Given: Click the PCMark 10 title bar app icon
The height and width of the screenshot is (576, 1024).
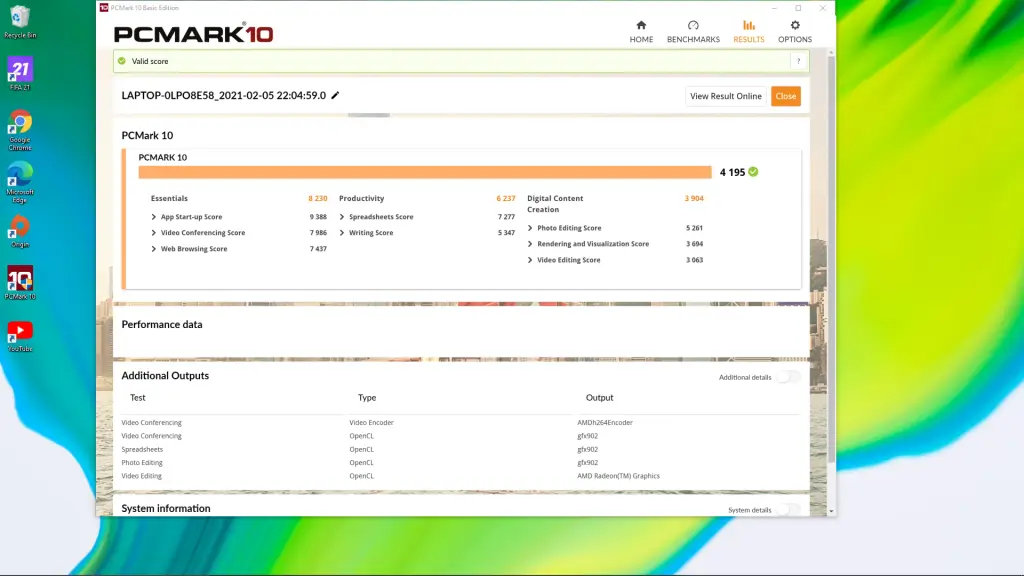Looking at the screenshot, I should click(104, 8).
